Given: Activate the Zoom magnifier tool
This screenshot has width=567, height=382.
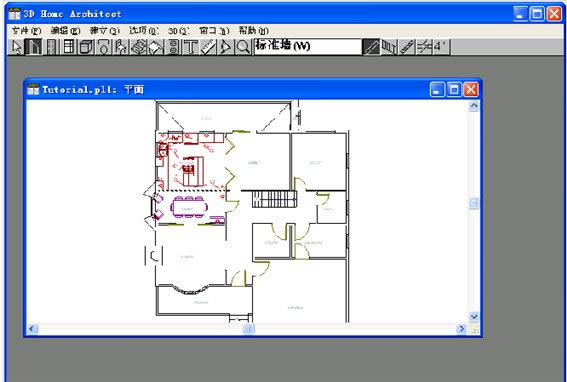Looking at the screenshot, I should tap(243, 47).
